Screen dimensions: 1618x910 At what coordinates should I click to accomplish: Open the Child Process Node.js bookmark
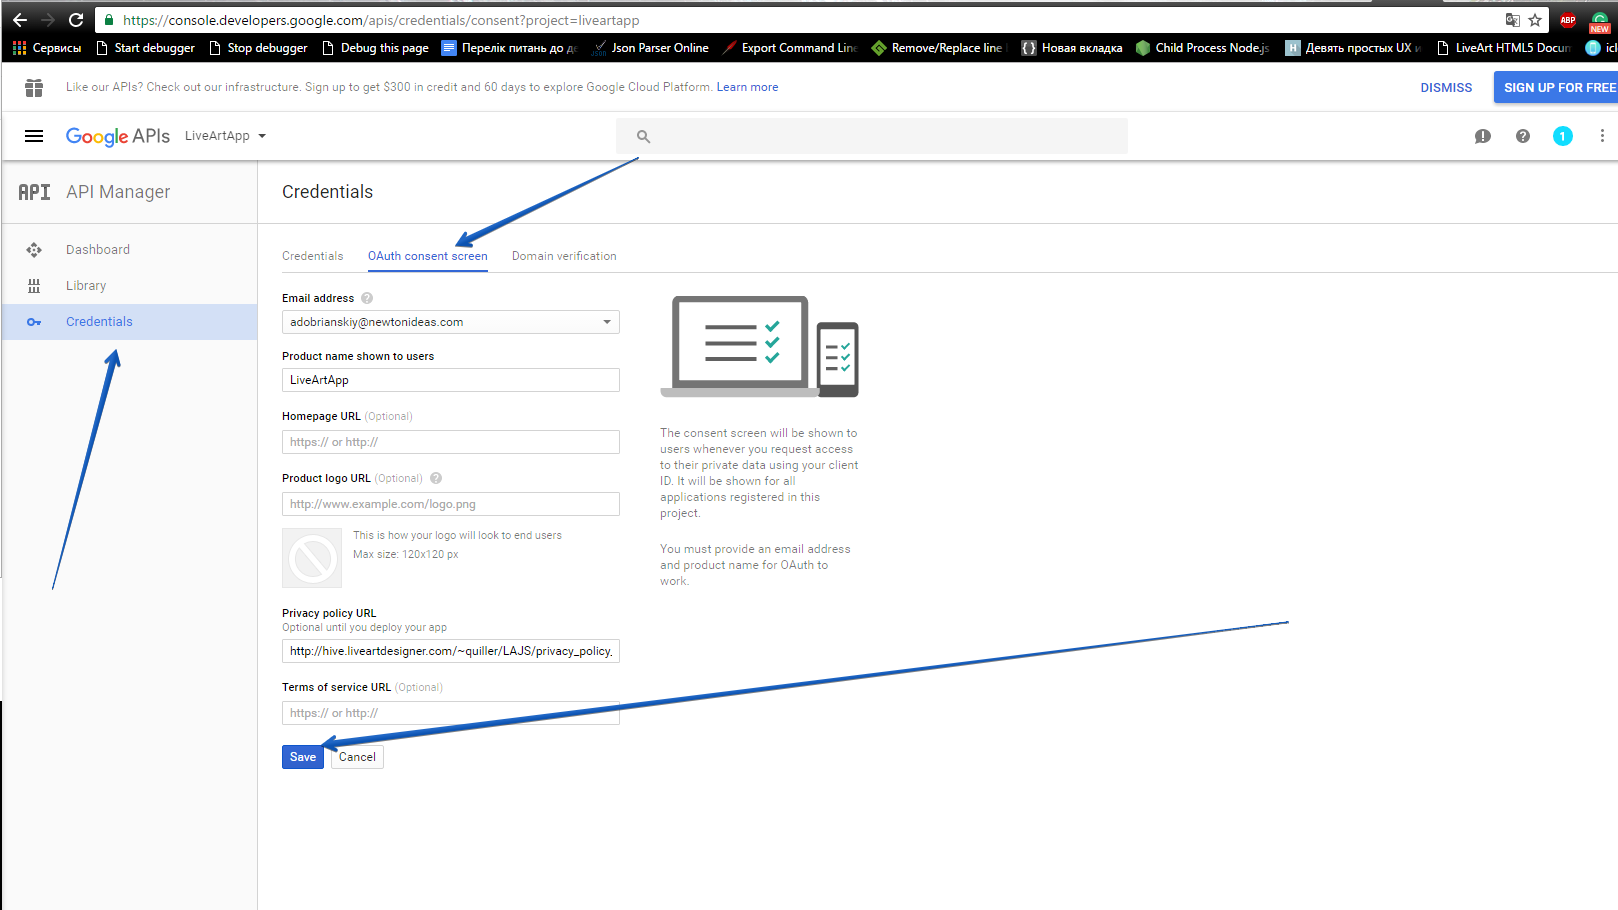[1203, 48]
